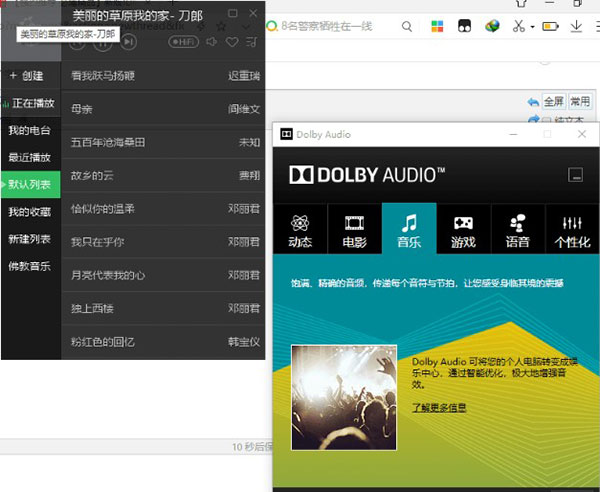Play song 故乡的云
Image resolution: width=600 pixels, height=492 pixels.
(163, 176)
